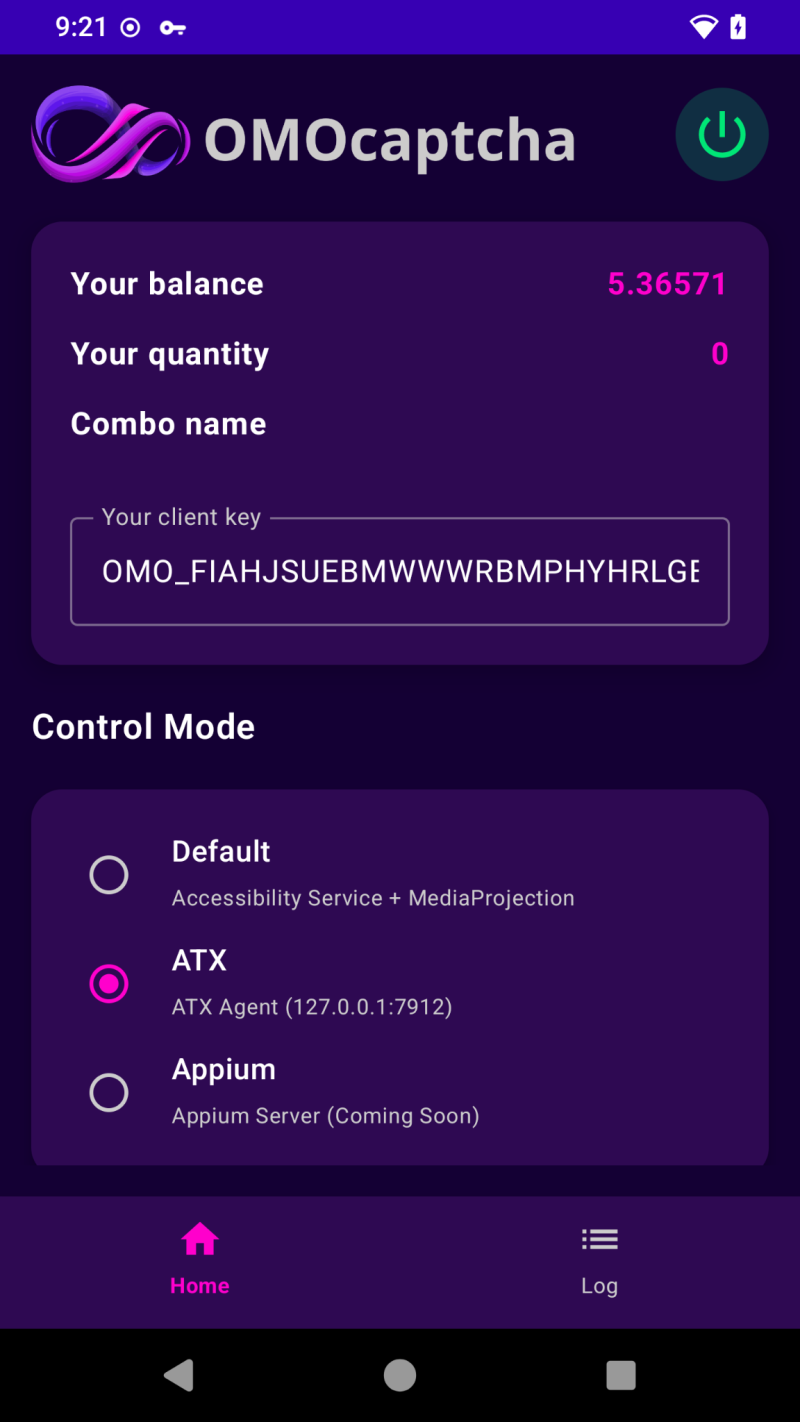Click the balance value 5.36571
Viewport: 800px width, 1422px height.
click(667, 284)
